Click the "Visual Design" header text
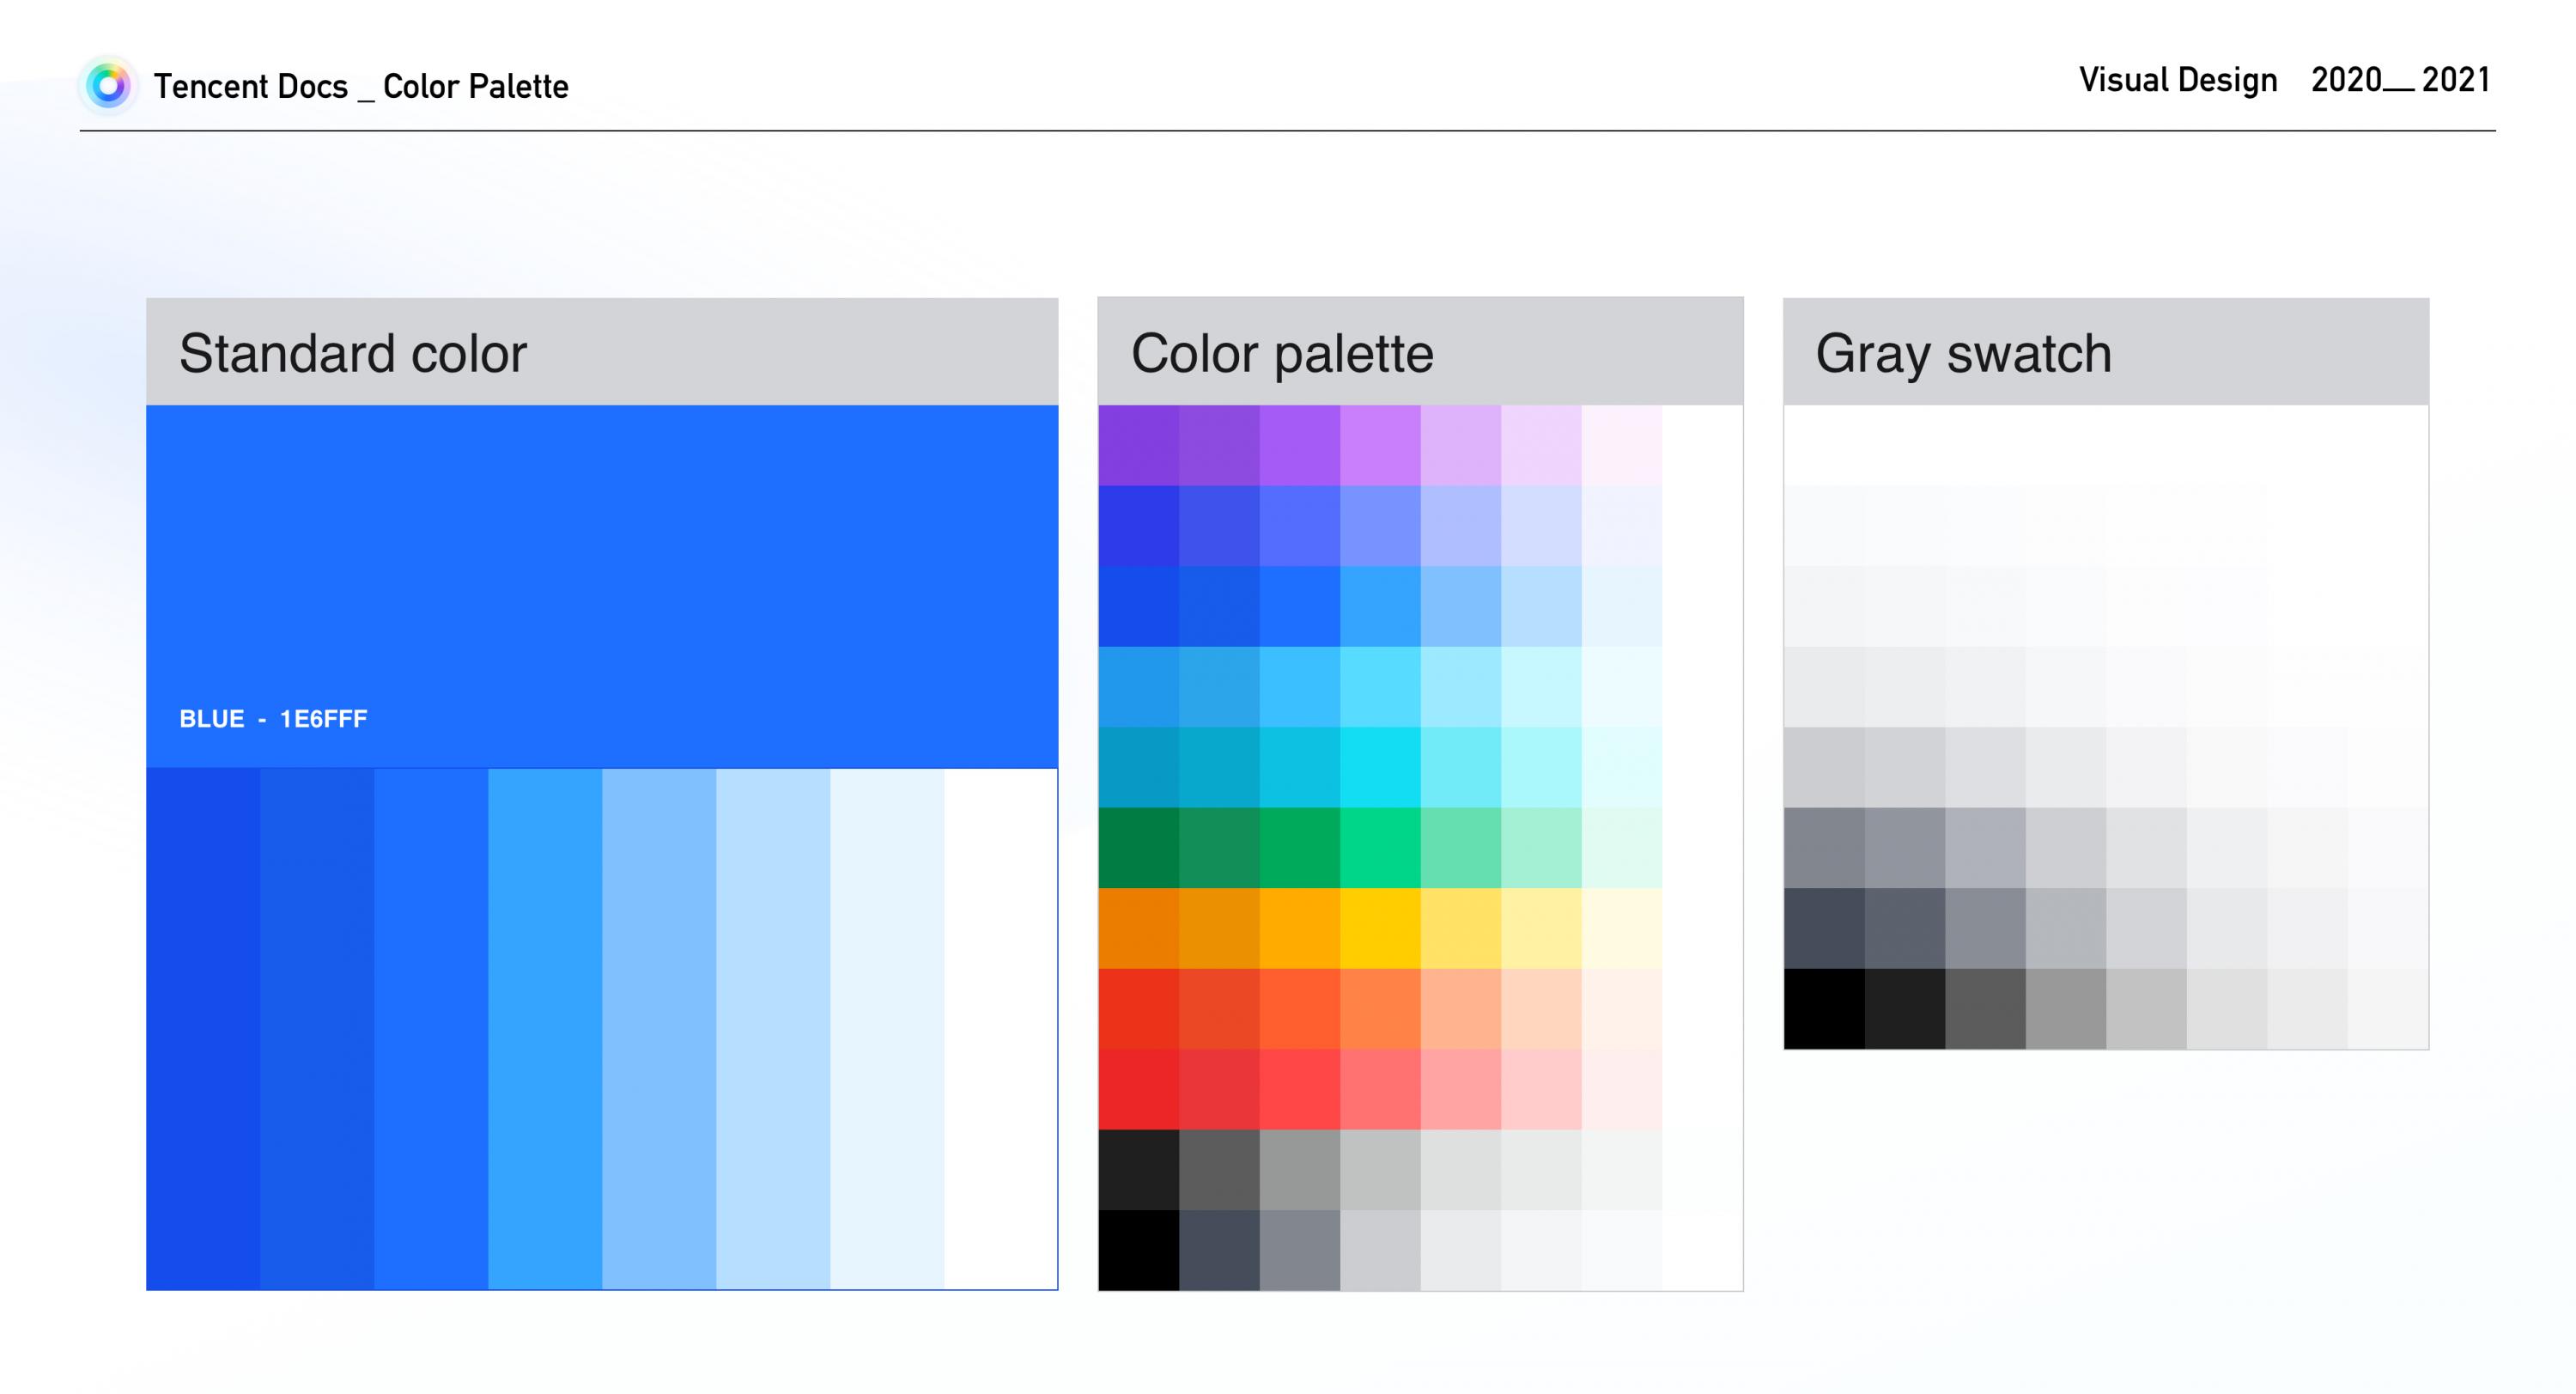 (x=2178, y=80)
